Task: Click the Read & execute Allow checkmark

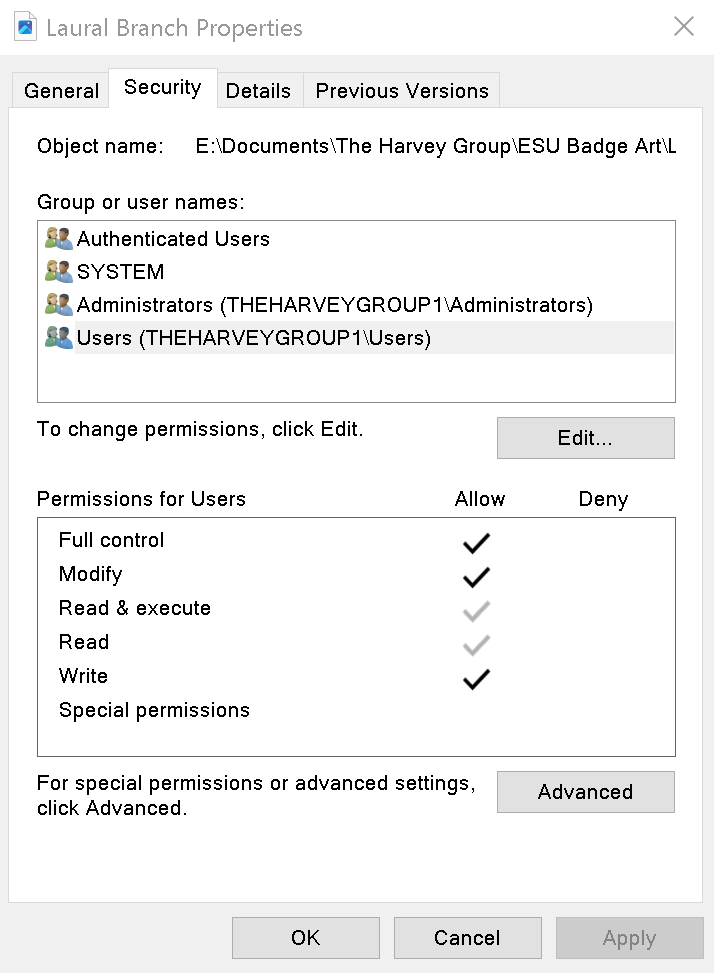Action: pos(476,610)
